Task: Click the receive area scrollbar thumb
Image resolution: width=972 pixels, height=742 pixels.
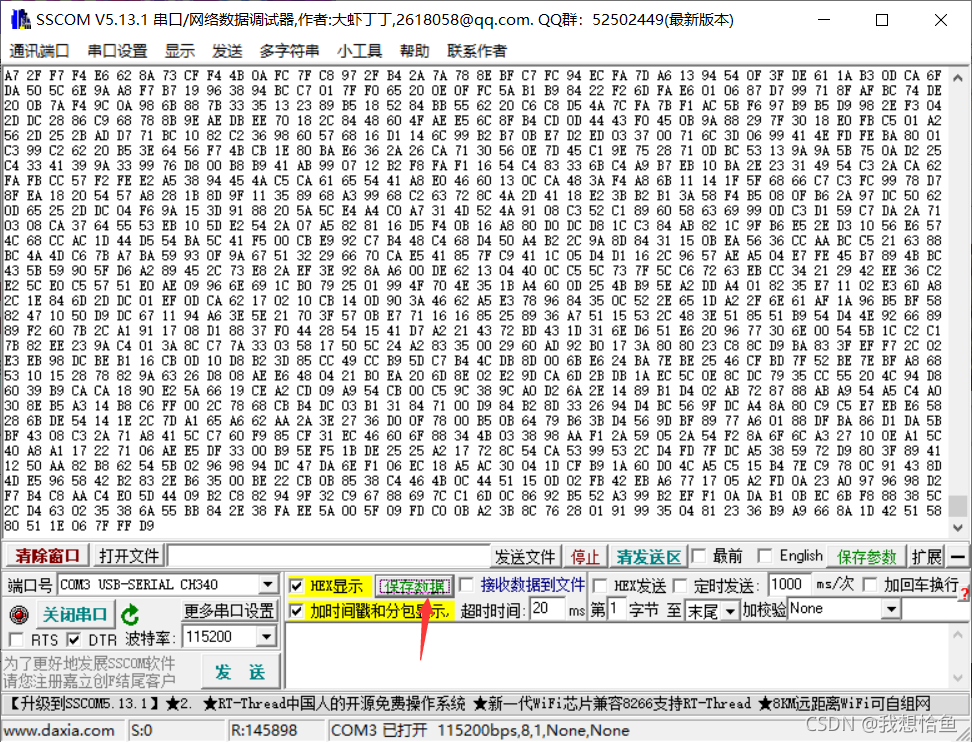Action: click(958, 505)
